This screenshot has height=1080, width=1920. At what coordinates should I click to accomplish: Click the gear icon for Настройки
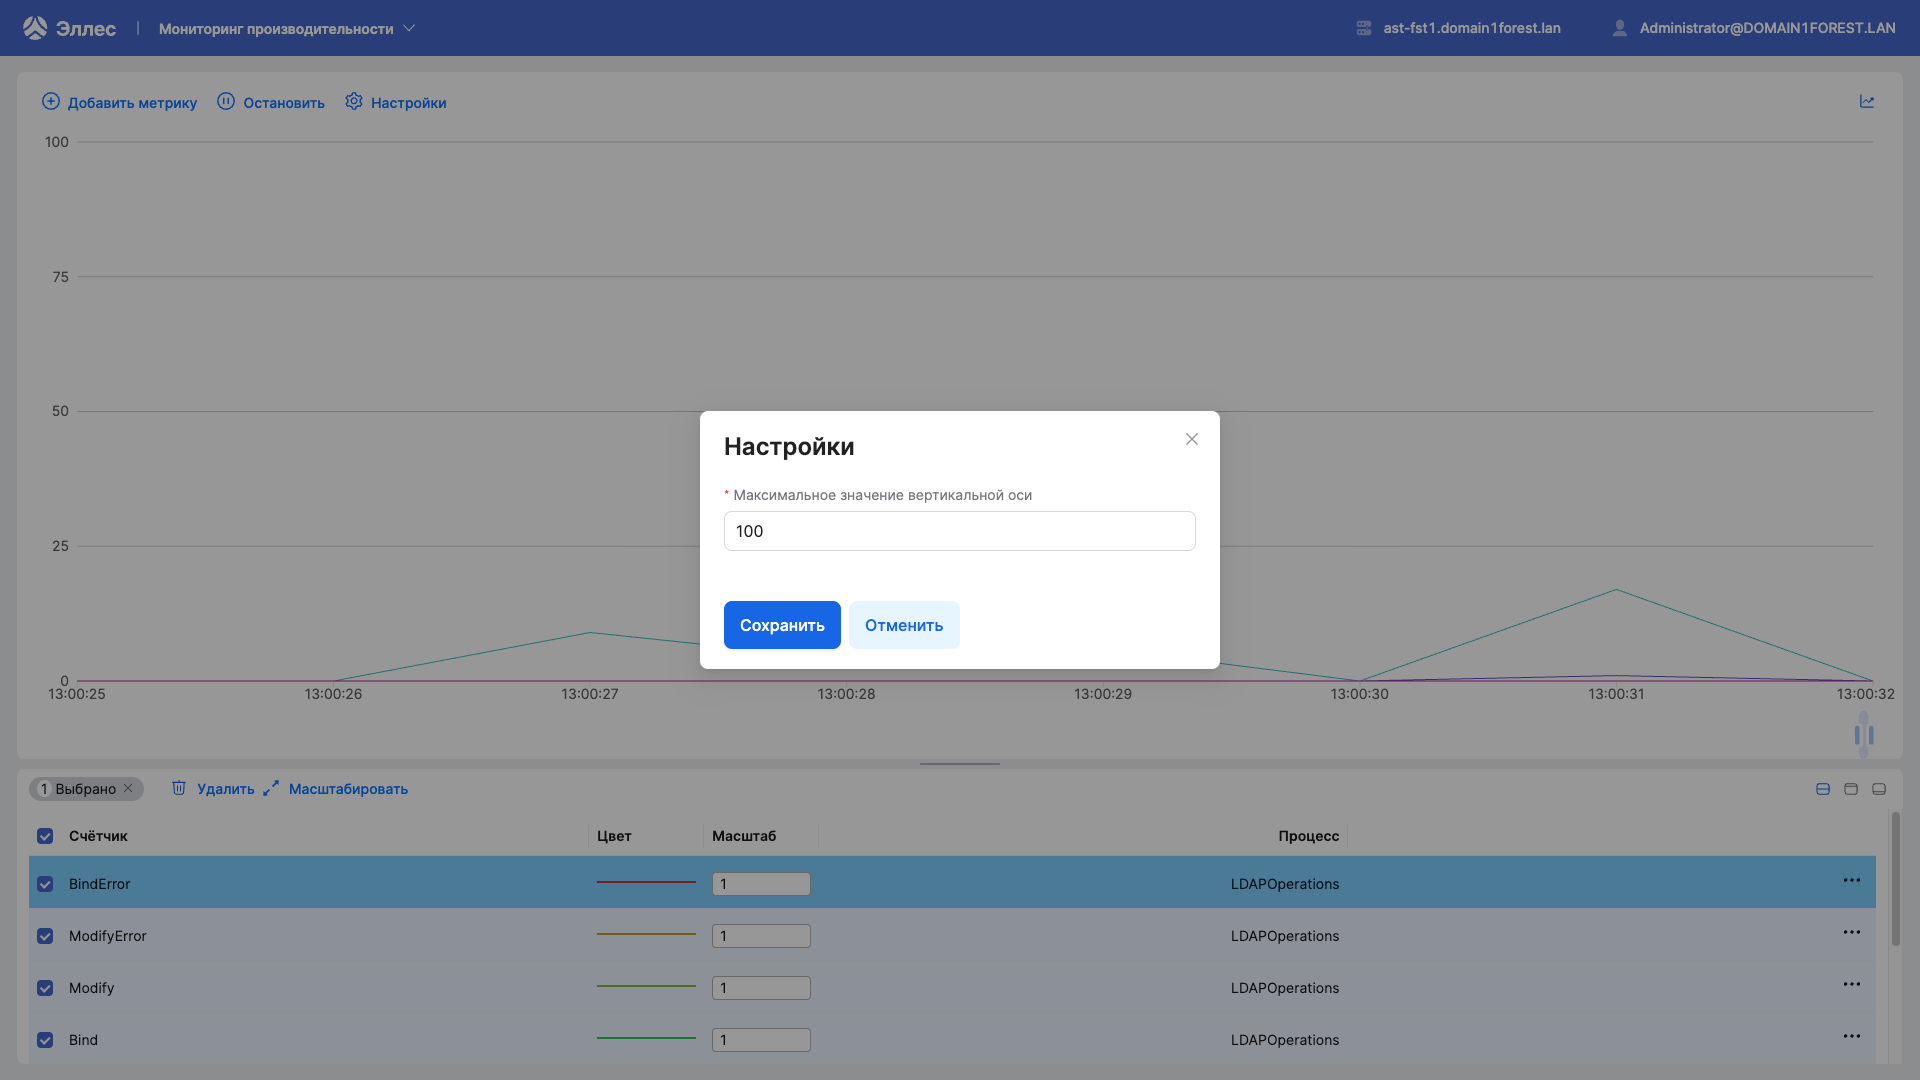click(354, 102)
